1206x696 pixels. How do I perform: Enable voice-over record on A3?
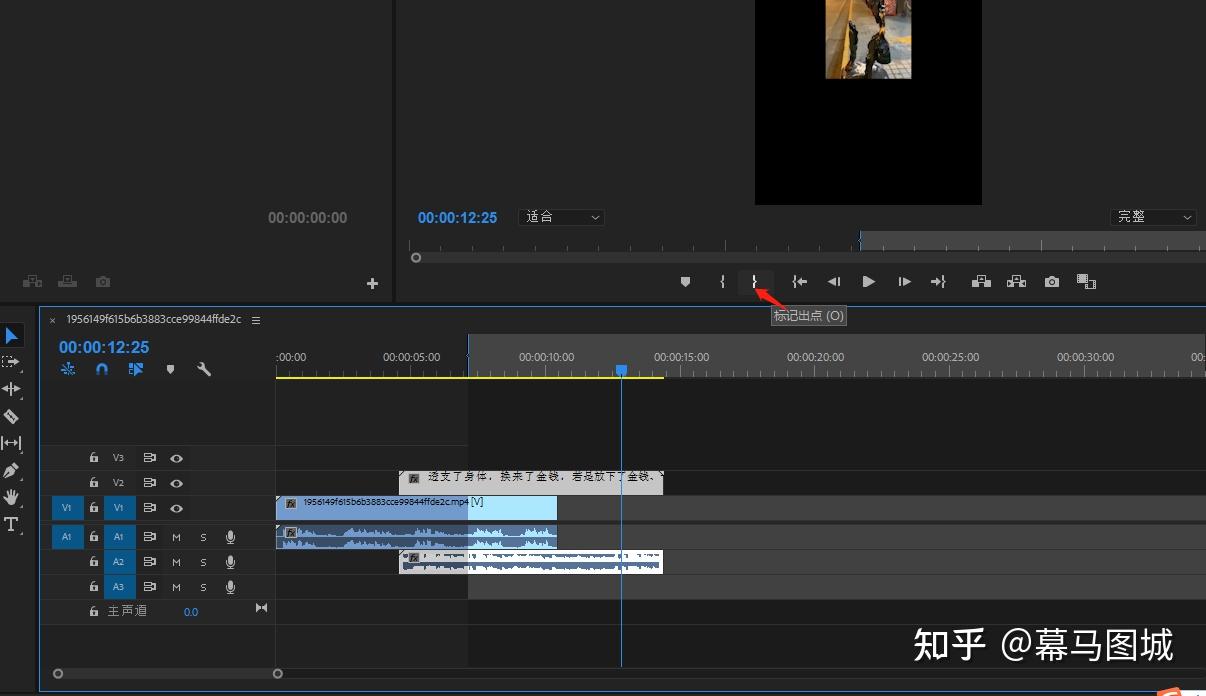pyautogui.click(x=230, y=587)
